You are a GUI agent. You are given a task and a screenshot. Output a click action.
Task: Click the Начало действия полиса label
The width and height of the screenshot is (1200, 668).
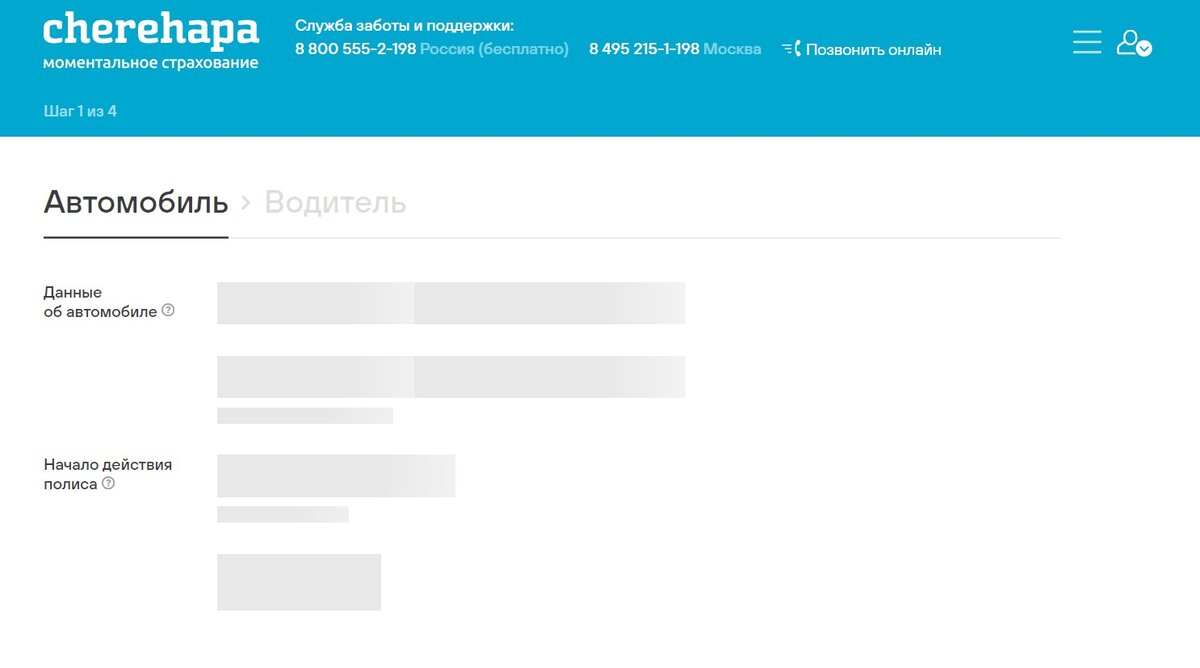(108, 474)
